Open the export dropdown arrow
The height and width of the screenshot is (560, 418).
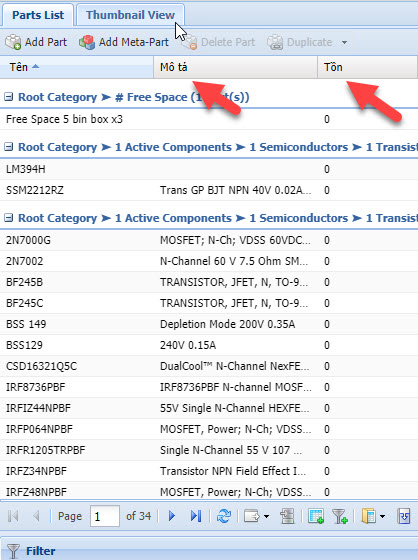point(267,516)
